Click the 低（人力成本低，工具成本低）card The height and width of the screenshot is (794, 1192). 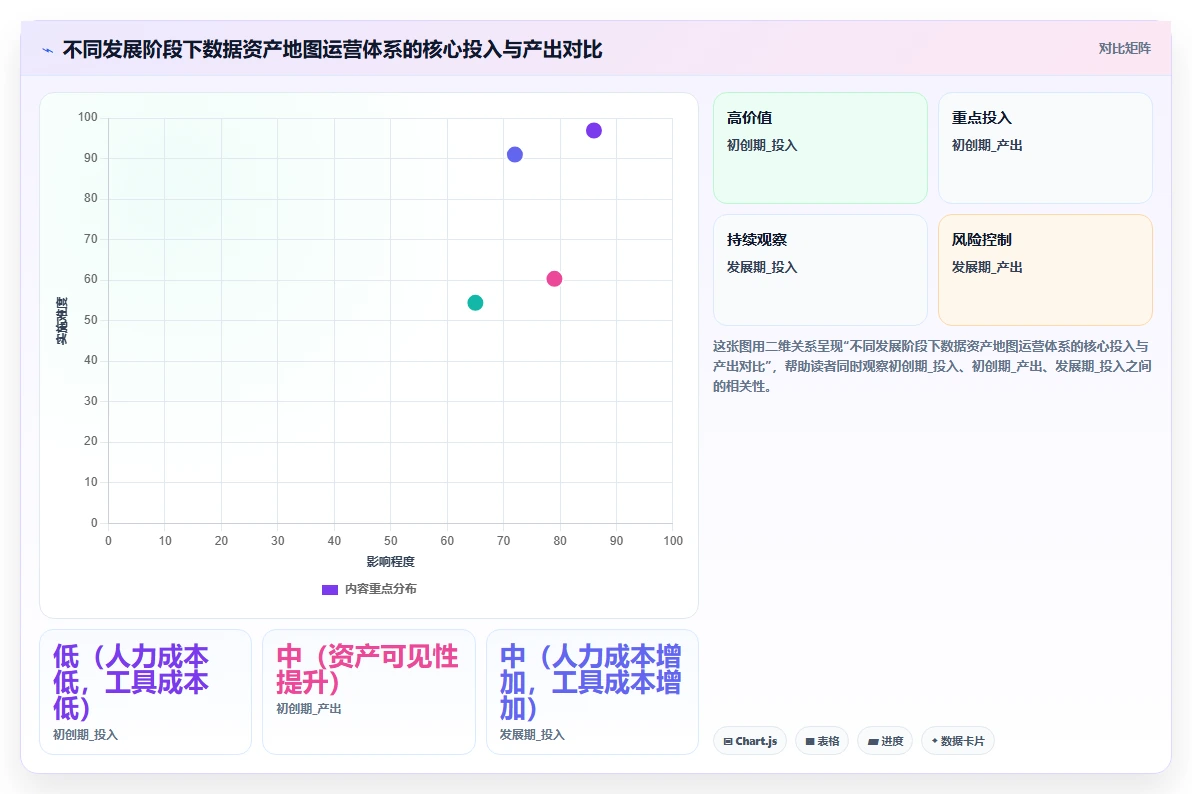tap(145, 692)
